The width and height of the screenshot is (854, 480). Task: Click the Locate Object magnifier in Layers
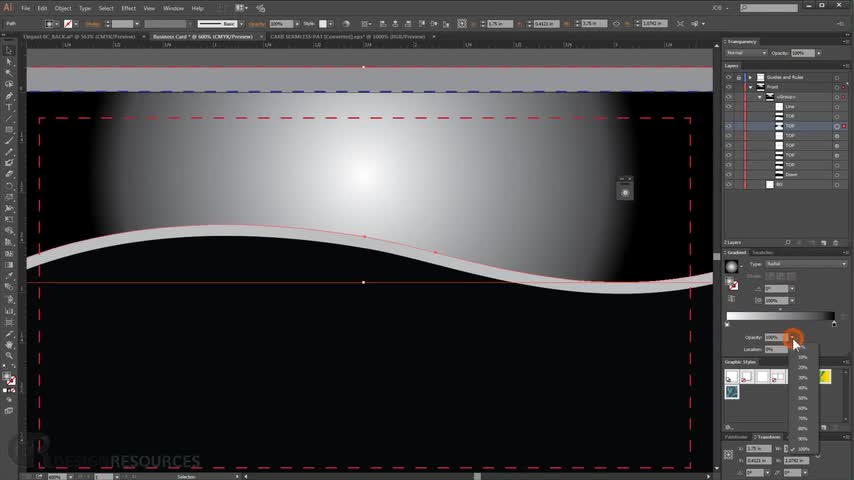point(788,242)
